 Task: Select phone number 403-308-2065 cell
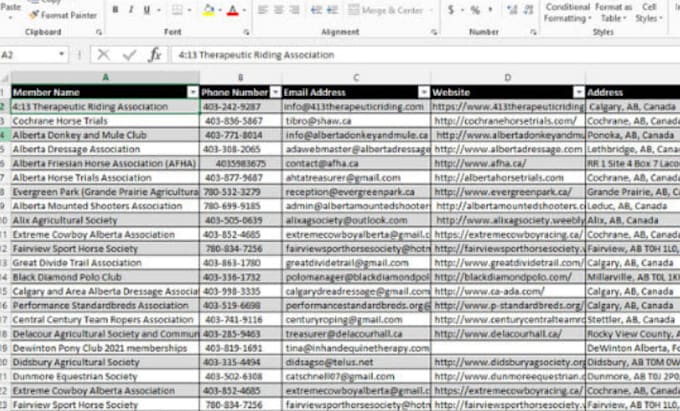(241, 149)
